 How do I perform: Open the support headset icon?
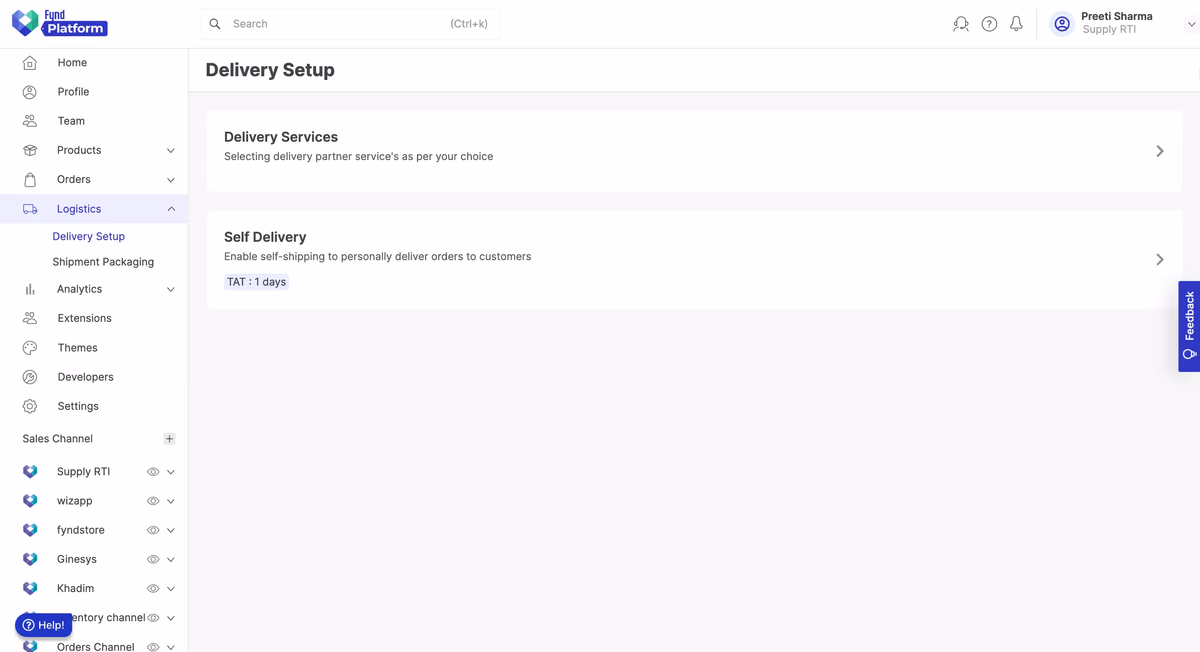(961, 24)
